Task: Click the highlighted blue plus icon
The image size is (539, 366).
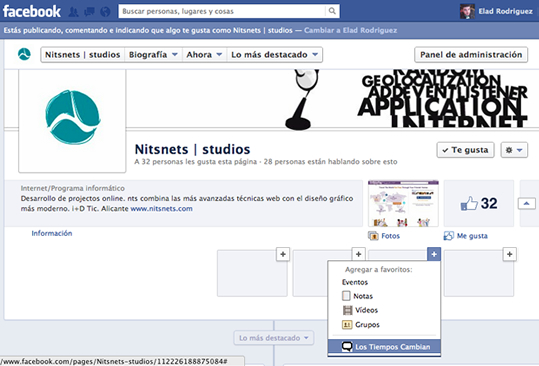Action: pos(434,254)
